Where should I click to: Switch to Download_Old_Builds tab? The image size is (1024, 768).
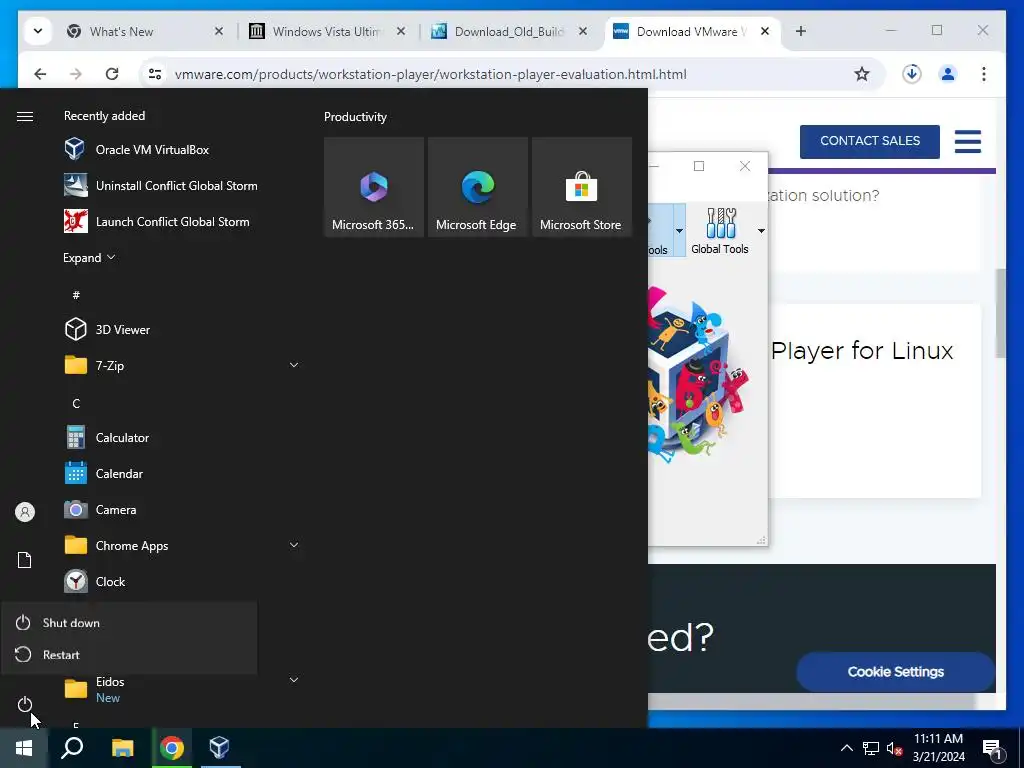[x=509, y=31]
